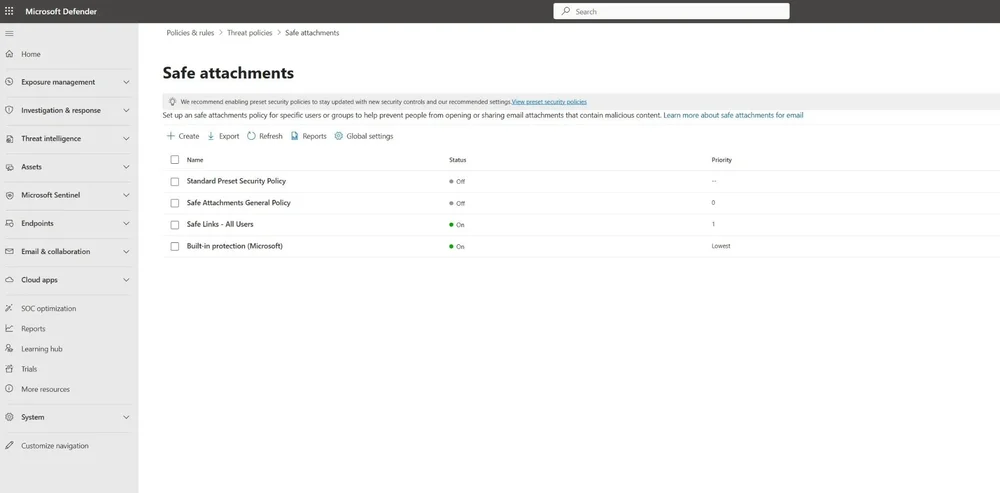Toggle the select-all checkbox in Name header
This screenshot has width=1000, height=493.
click(x=175, y=159)
